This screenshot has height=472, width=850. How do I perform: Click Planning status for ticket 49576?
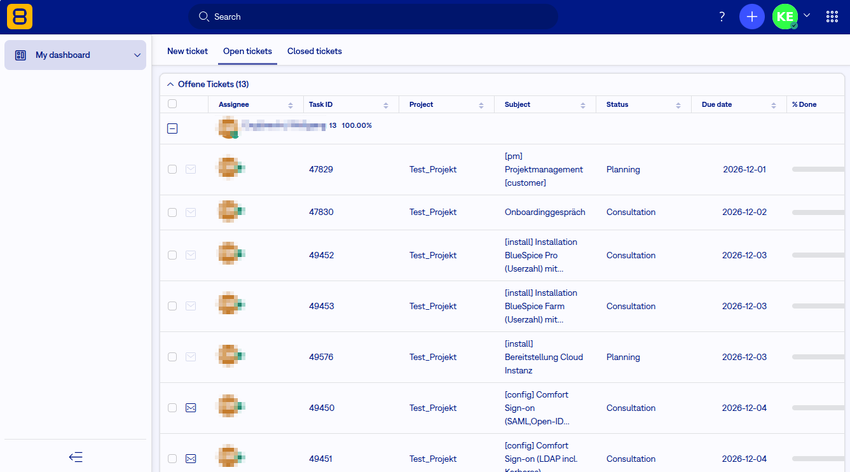[623, 357]
